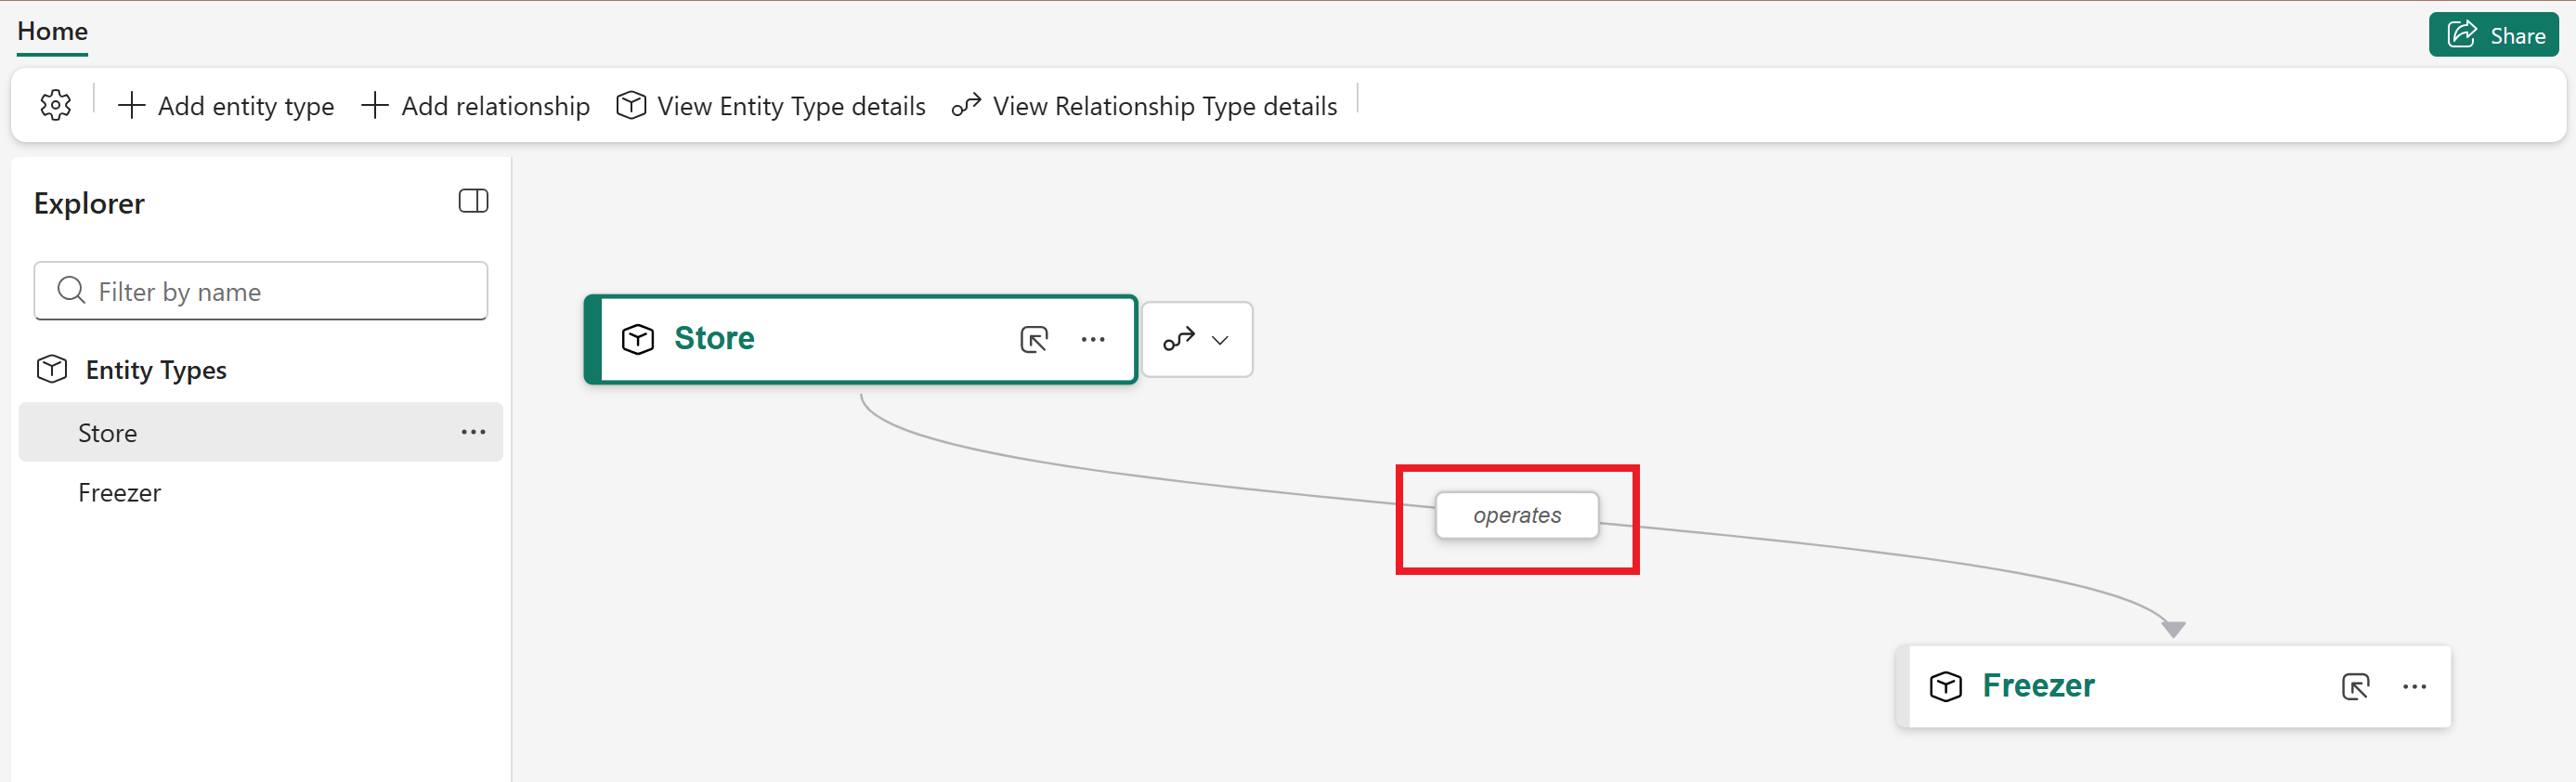Open View Relationship Type details

point(1144,105)
